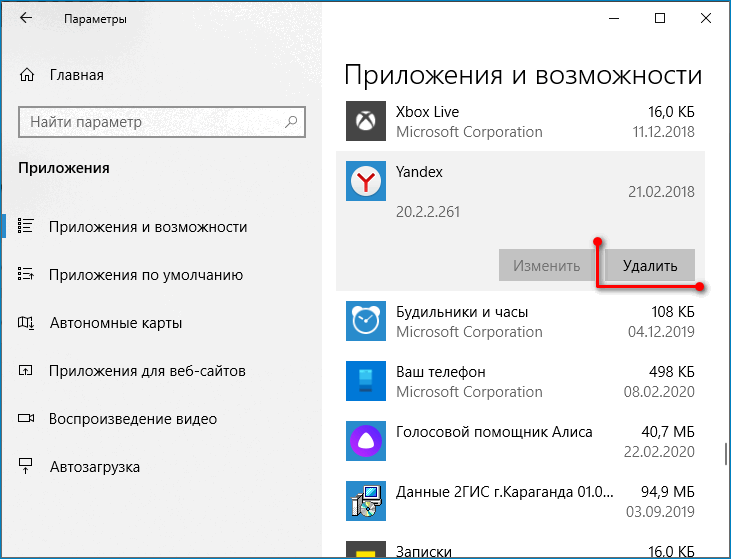Select Приложения для веб-сайтов
This screenshot has height=559, width=731.
pyautogui.click(x=147, y=371)
